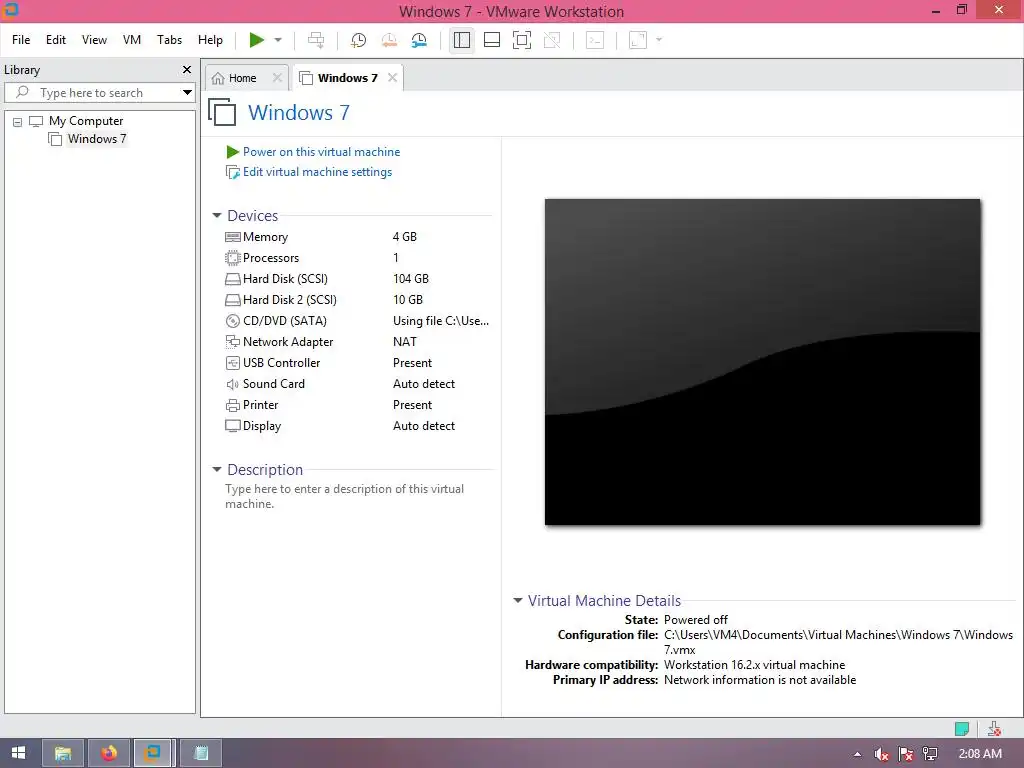Click Send Ctrl+Alt+Del toolbar icon
This screenshot has width=1024, height=768.
click(x=316, y=40)
